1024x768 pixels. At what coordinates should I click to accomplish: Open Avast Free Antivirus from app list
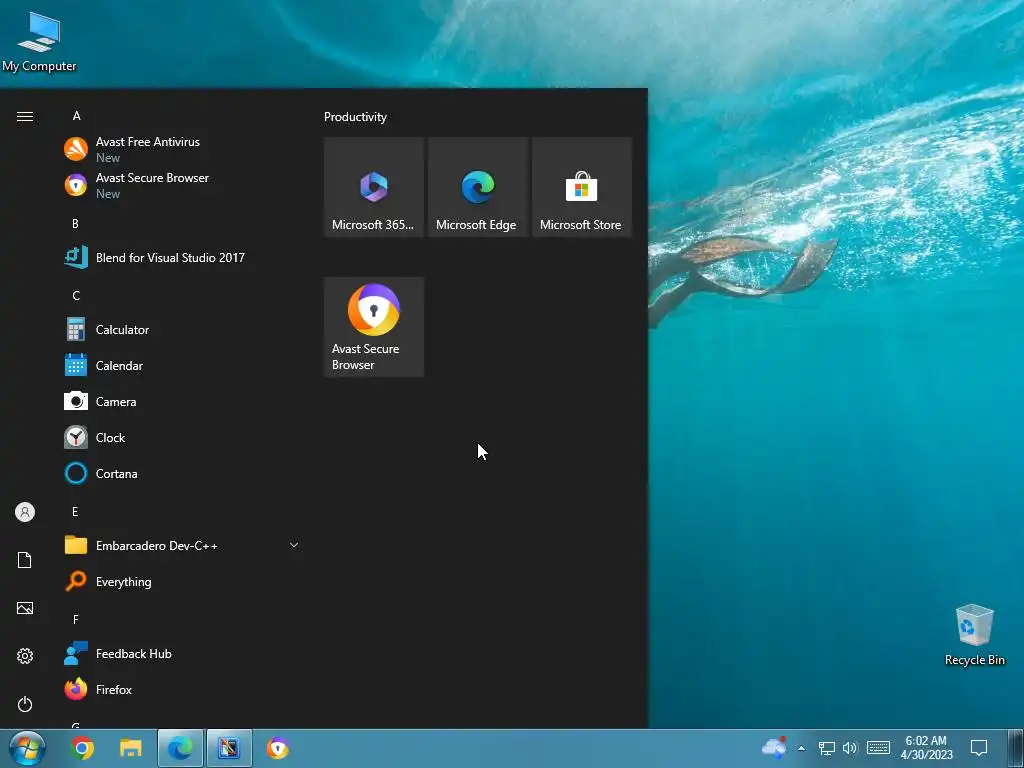181,149
